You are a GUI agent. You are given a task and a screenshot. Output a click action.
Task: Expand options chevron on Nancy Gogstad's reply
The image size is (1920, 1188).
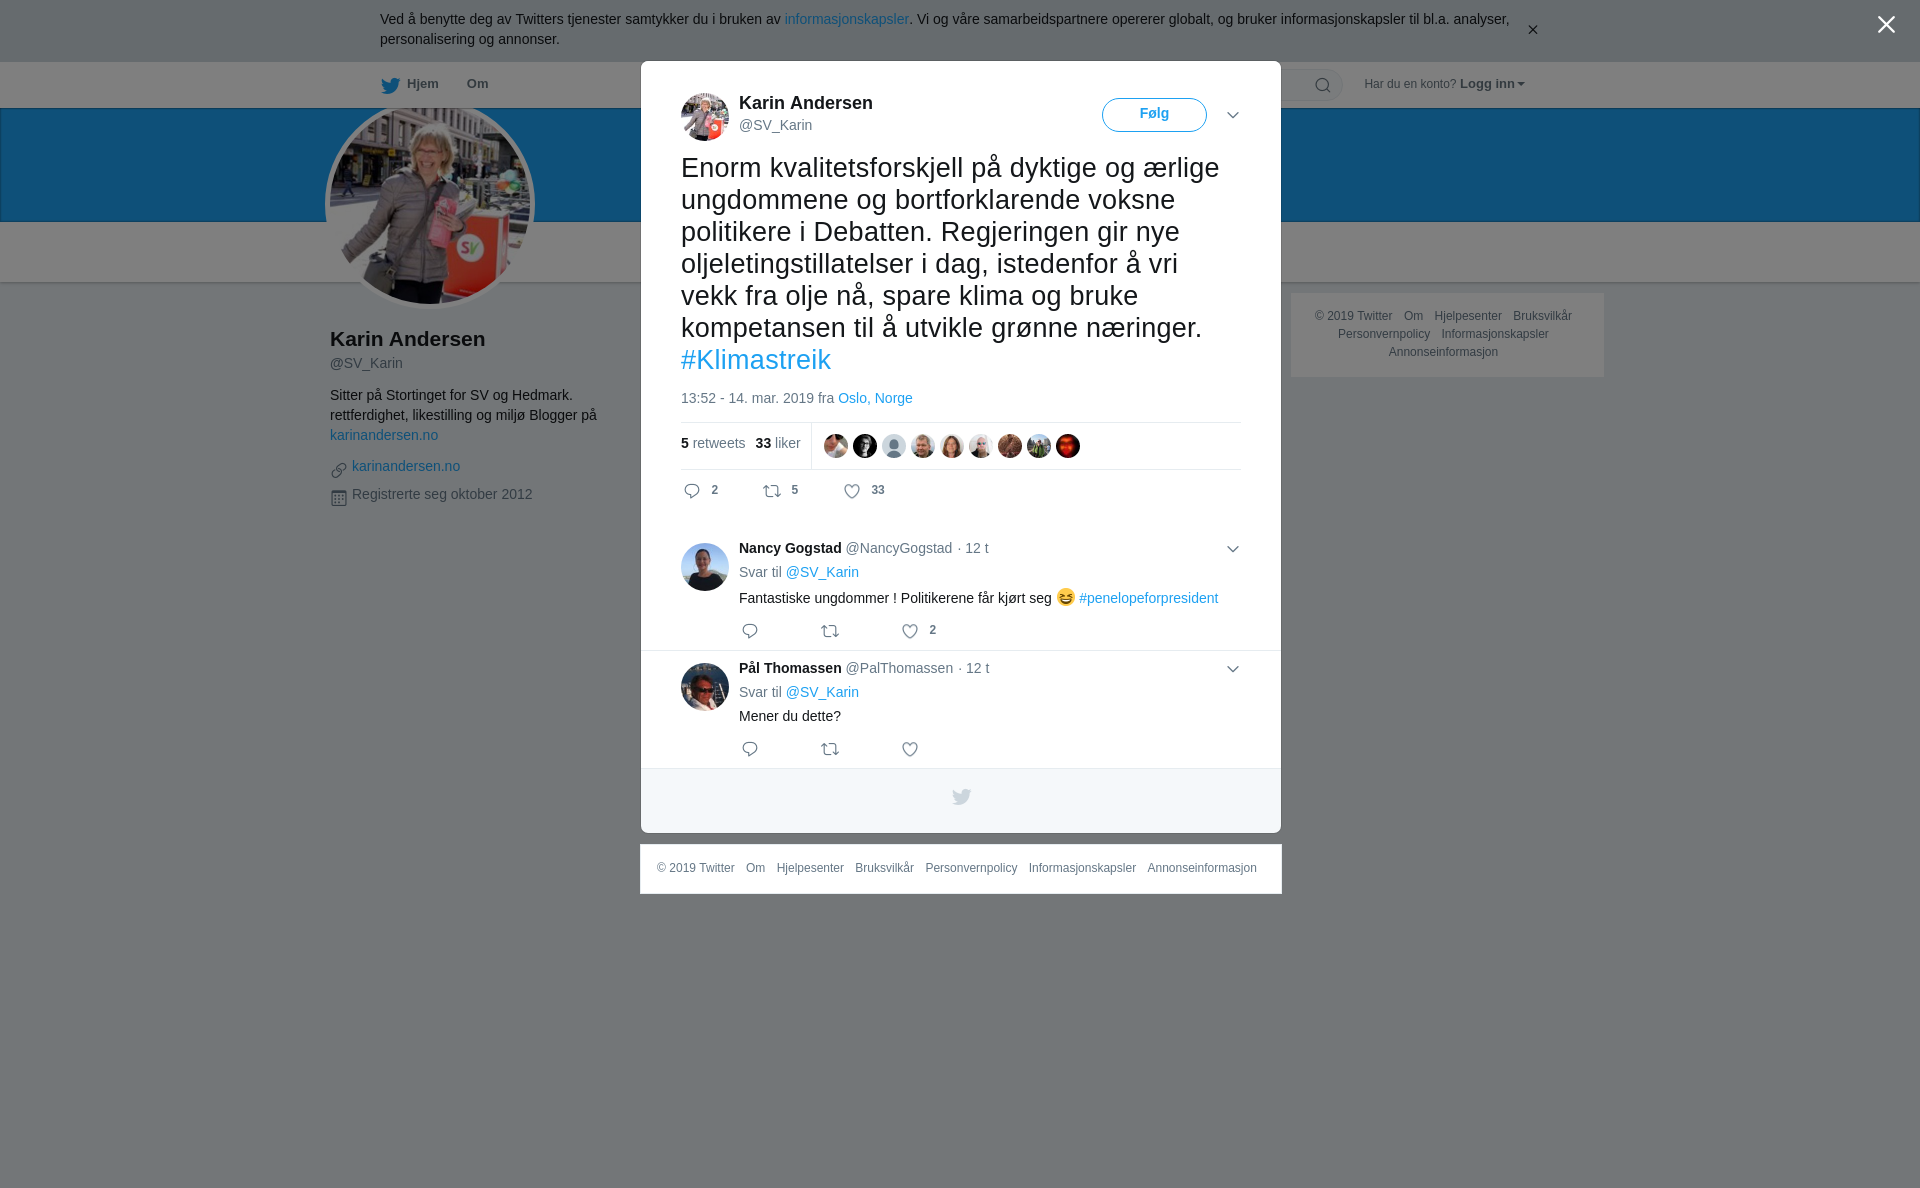tap(1233, 549)
